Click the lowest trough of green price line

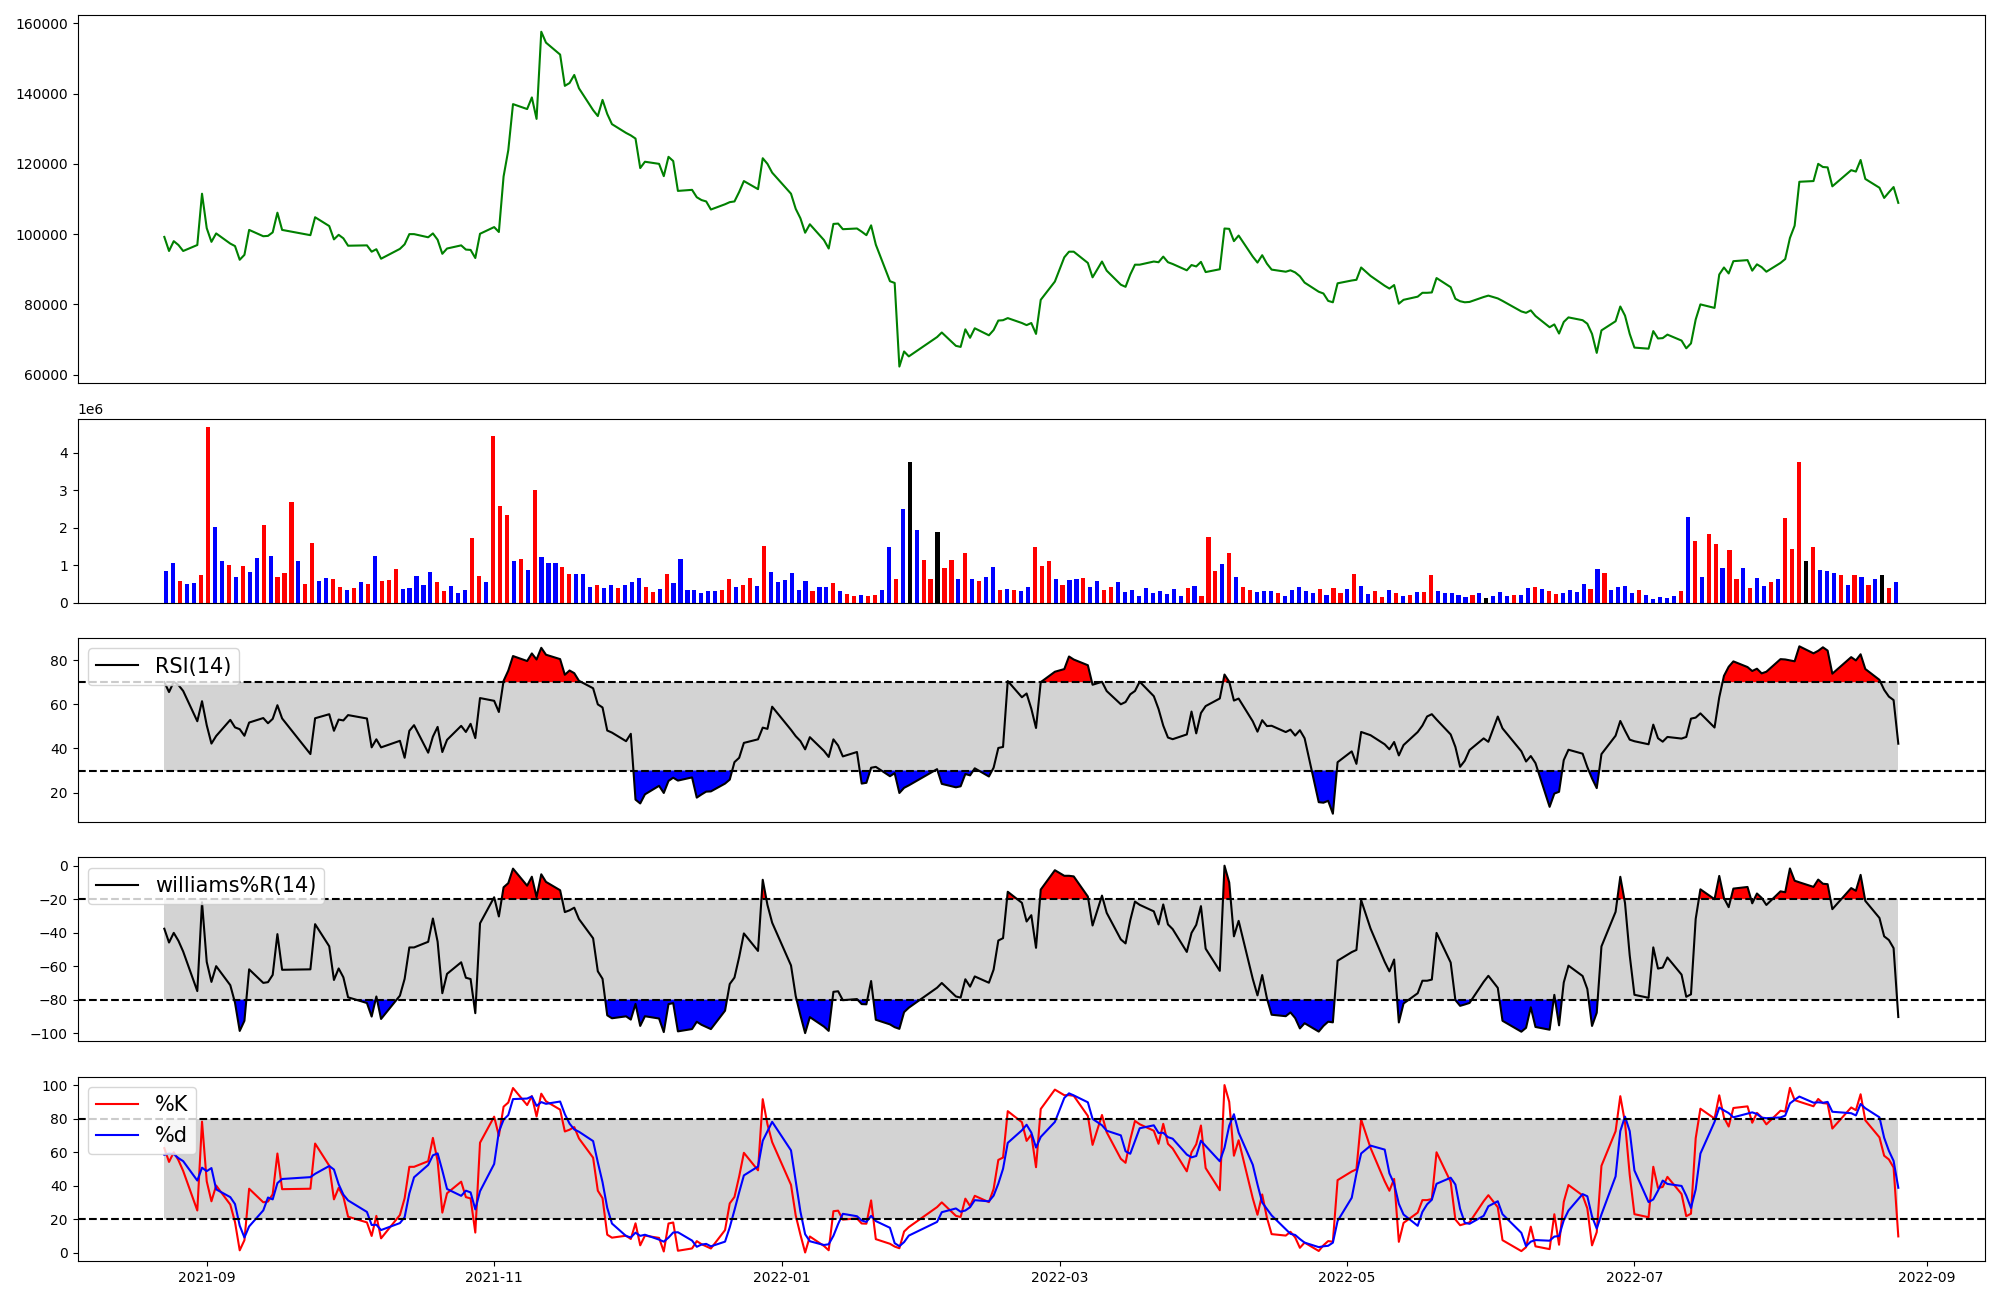click(x=899, y=366)
